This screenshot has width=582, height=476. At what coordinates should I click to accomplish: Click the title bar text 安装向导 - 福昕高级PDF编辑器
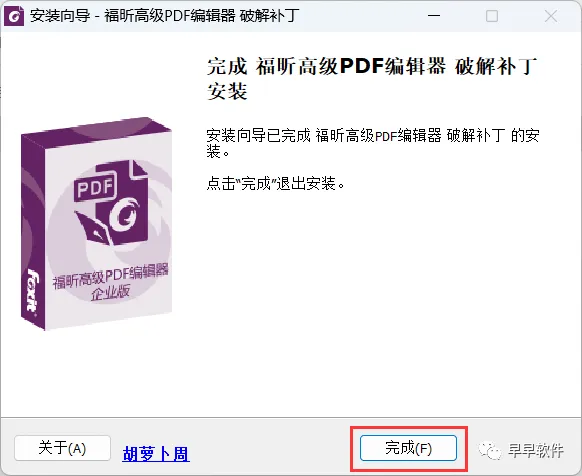[x=164, y=16]
